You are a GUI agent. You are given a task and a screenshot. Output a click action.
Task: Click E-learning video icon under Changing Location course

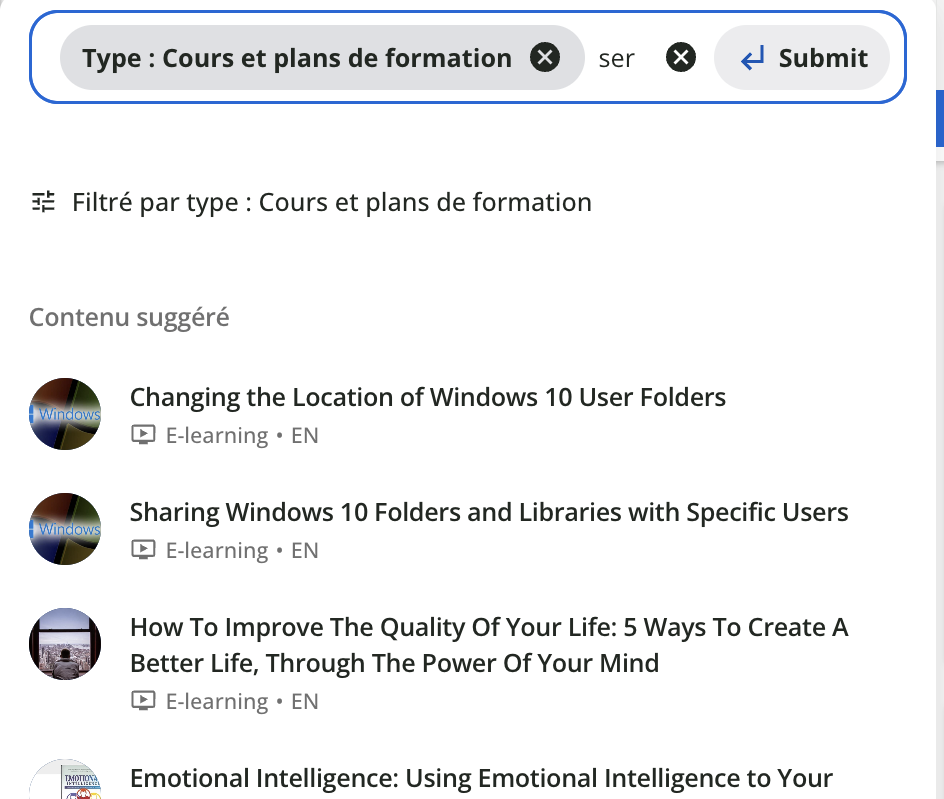(144, 436)
